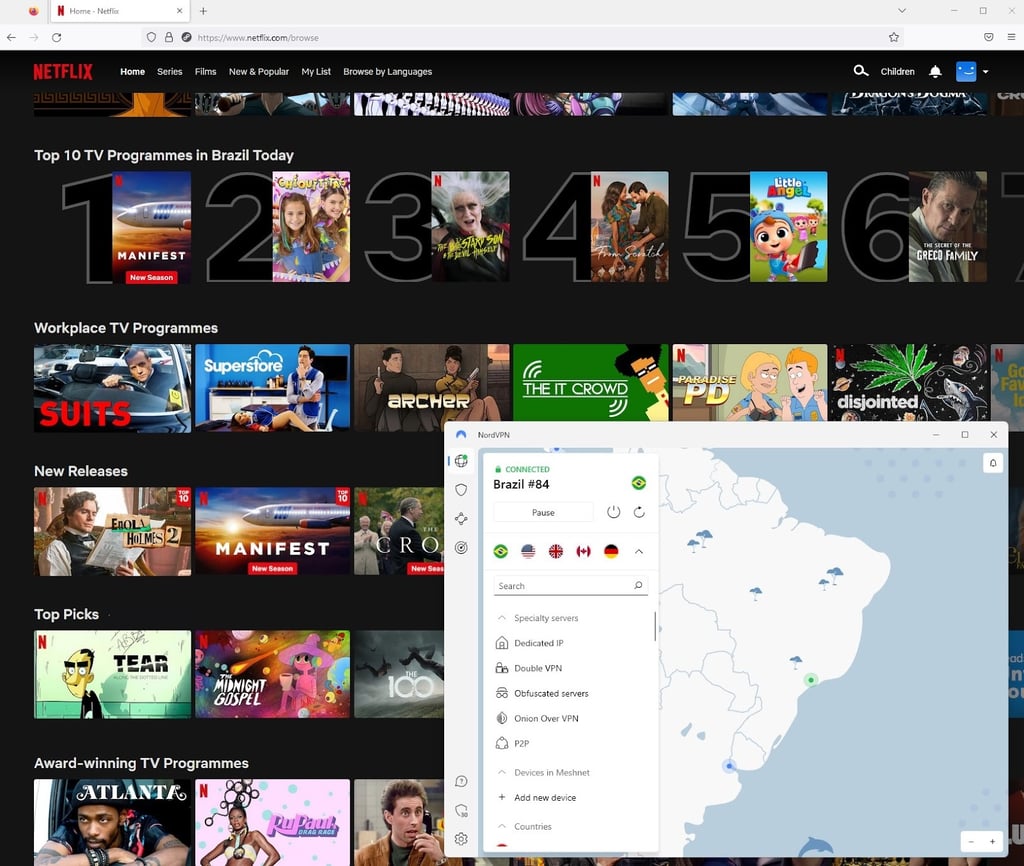The height and width of the screenshot is (866, 1024).
Task: Open New & Popular section
Action: point(259,71)
